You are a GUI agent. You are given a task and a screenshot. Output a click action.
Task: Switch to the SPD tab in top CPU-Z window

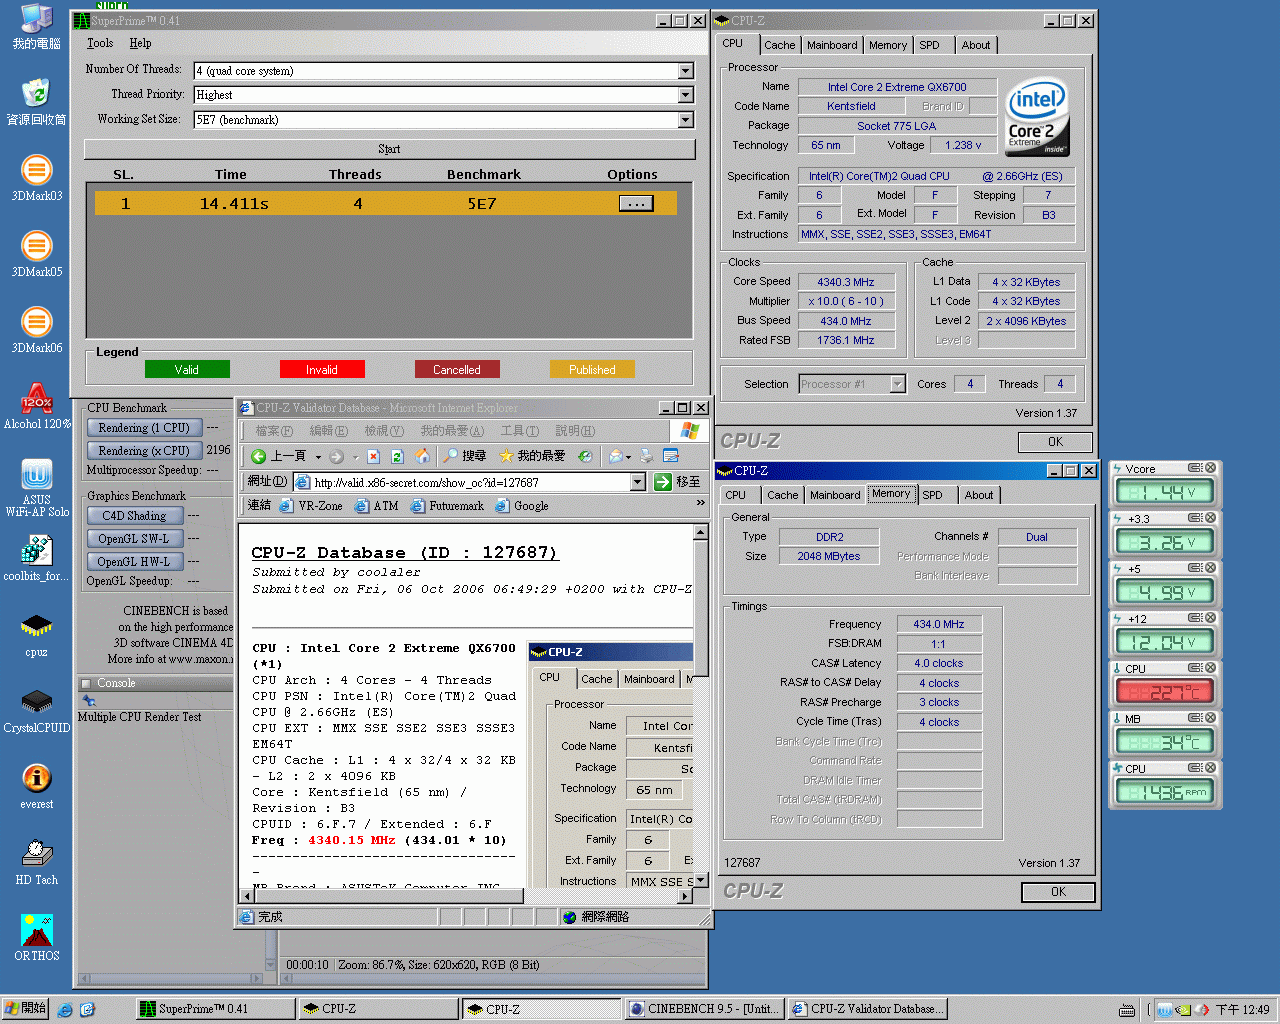[929, 45]
